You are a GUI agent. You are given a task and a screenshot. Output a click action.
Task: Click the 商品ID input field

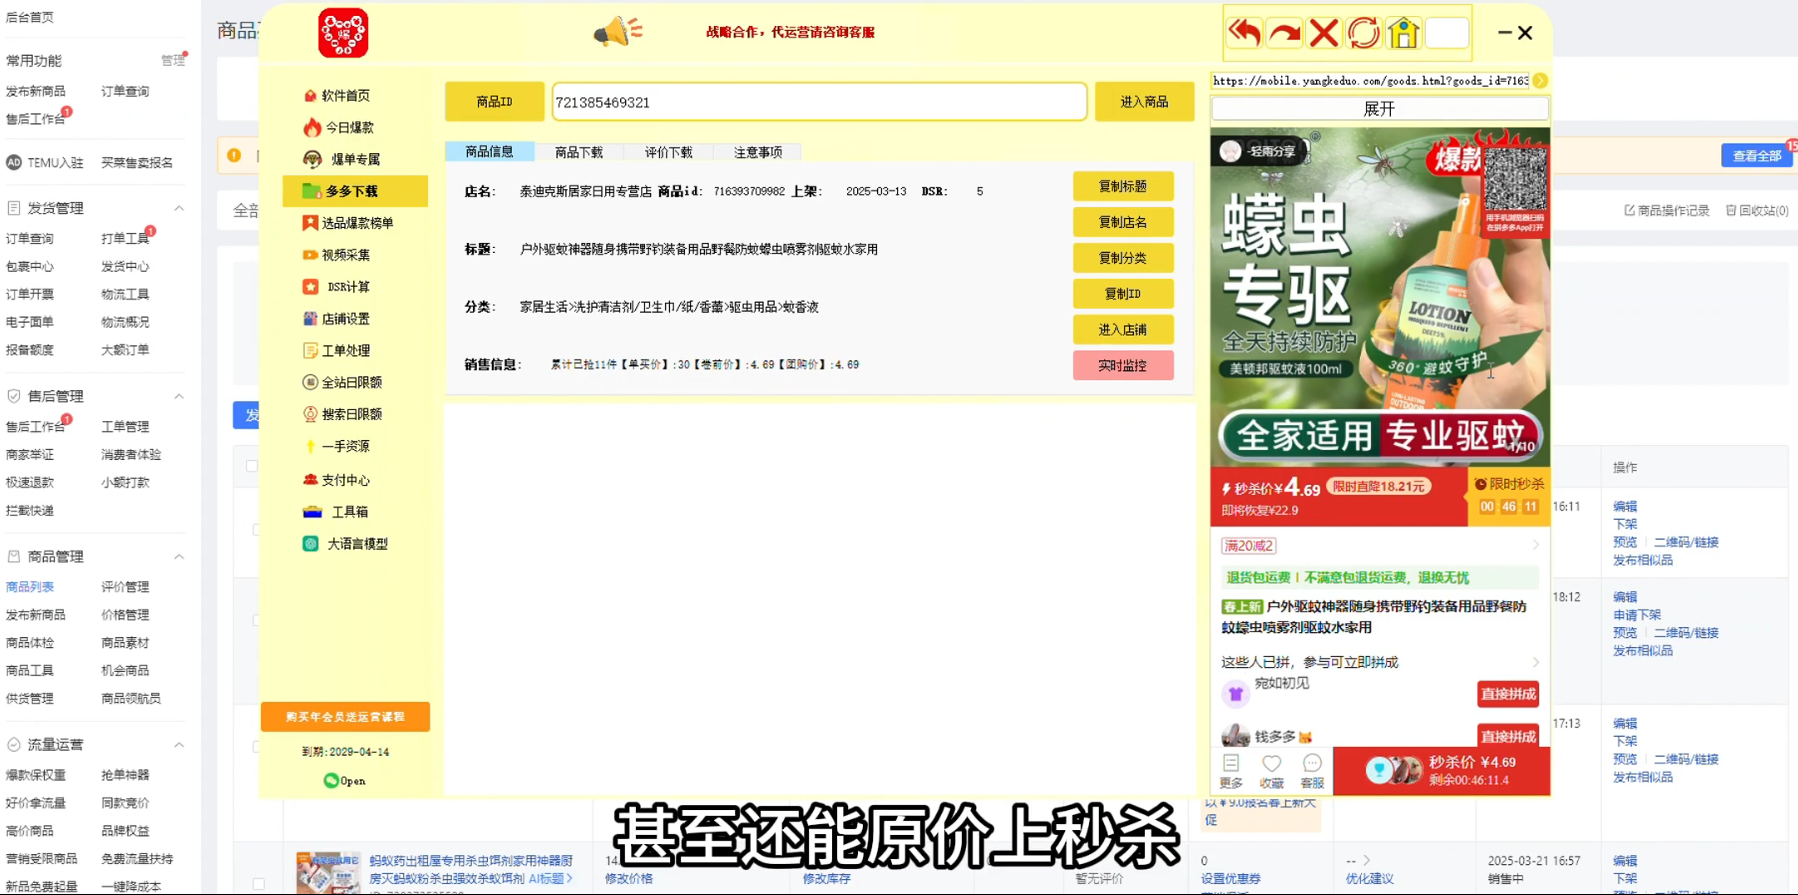[818, 102]
